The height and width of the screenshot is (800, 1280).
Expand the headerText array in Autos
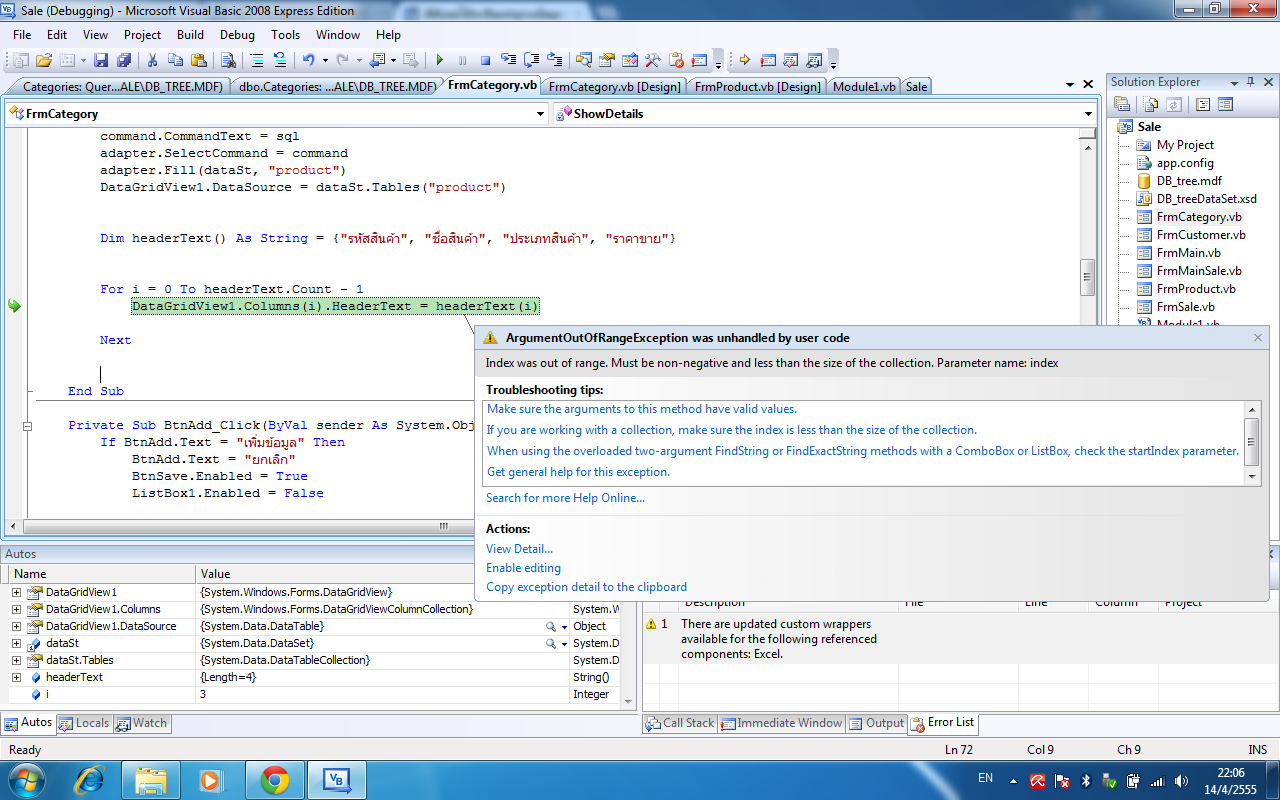pos(17,677)
